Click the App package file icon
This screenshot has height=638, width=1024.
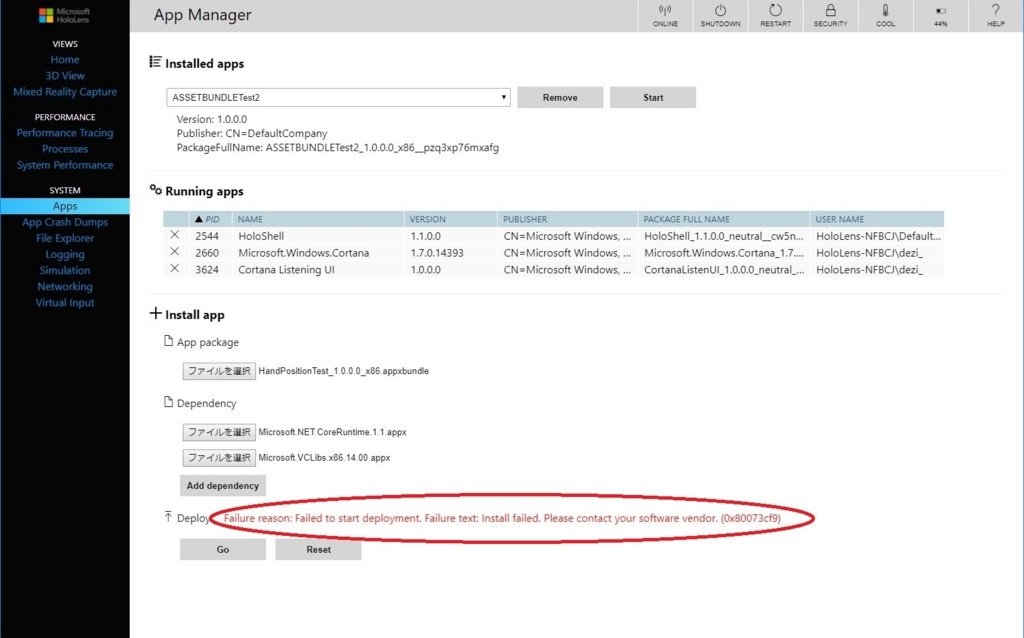[x=168, y=341]
